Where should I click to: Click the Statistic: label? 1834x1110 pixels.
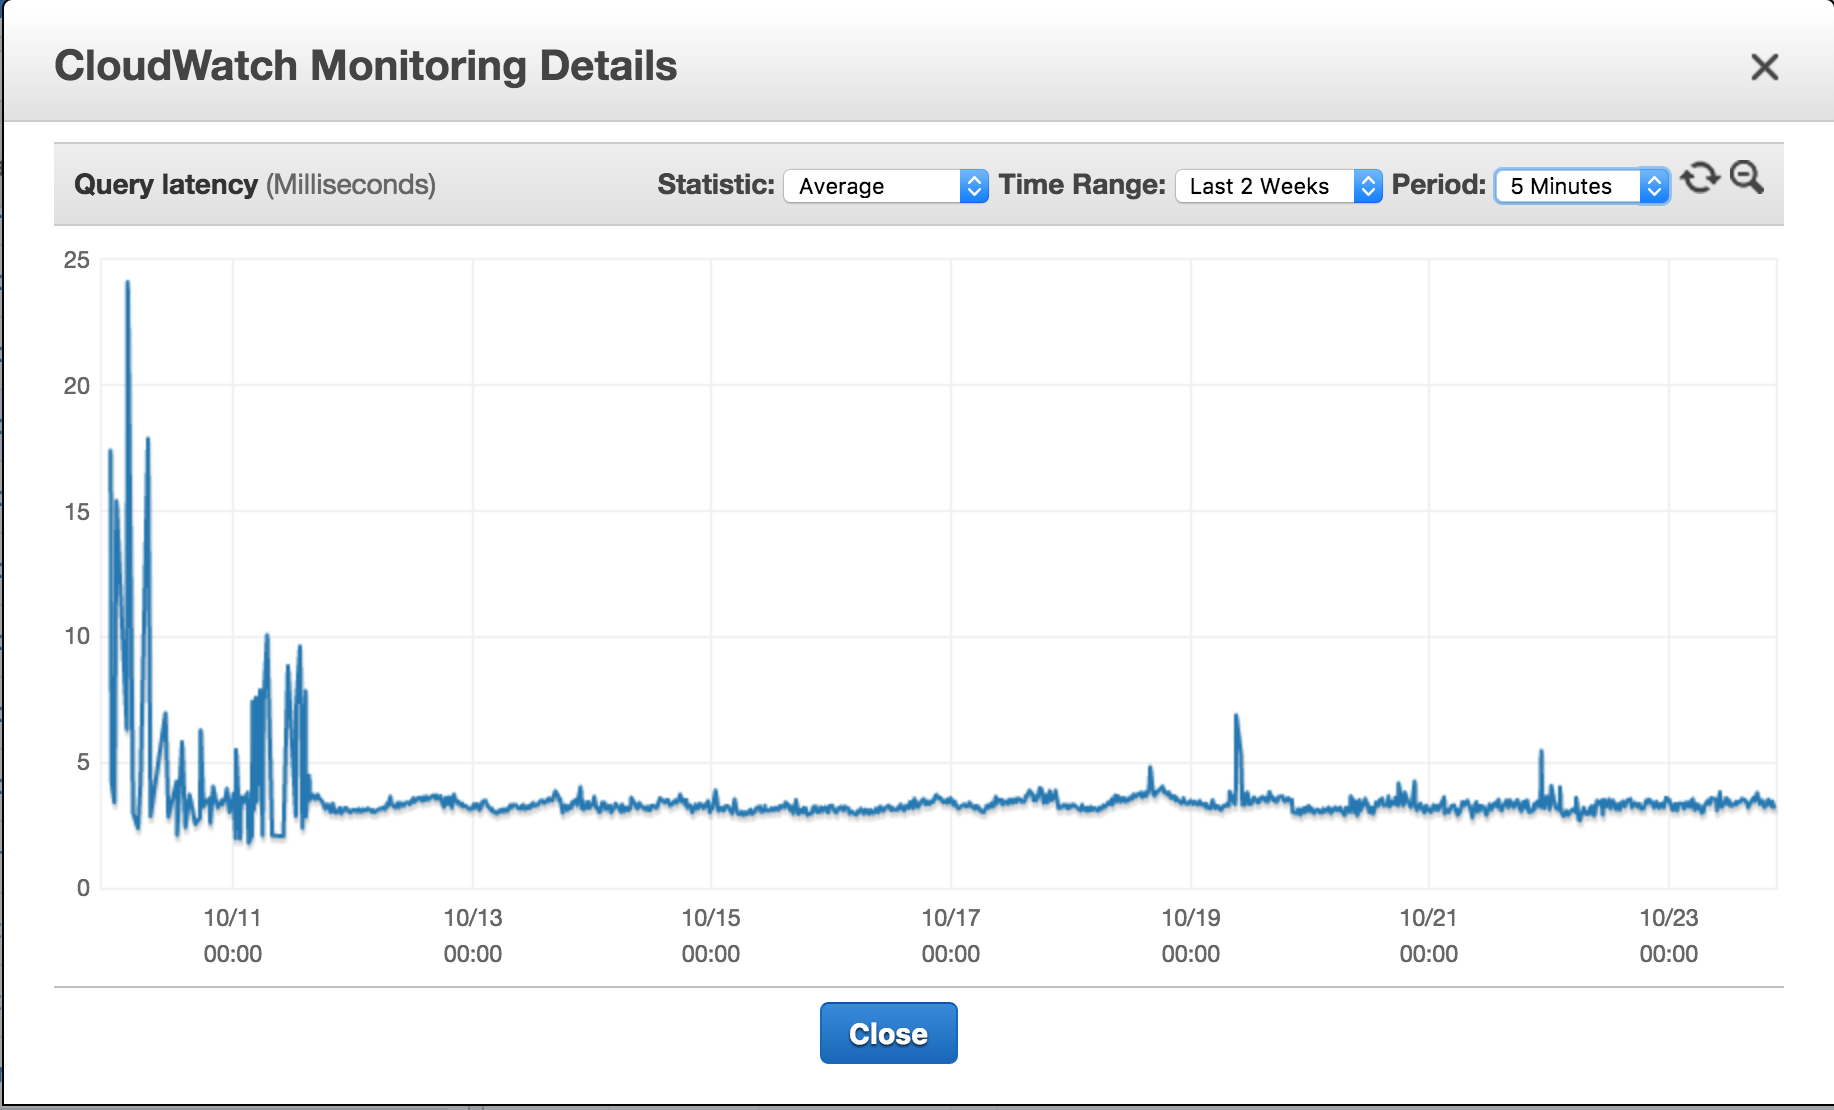(716, 185)
